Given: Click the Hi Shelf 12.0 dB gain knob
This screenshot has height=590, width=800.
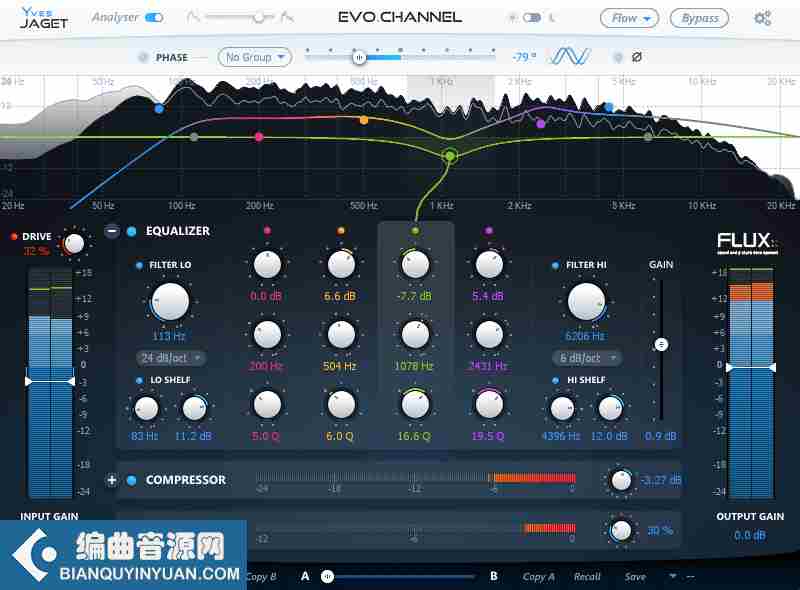Looking at the screenshot, I should click(610, 408).
